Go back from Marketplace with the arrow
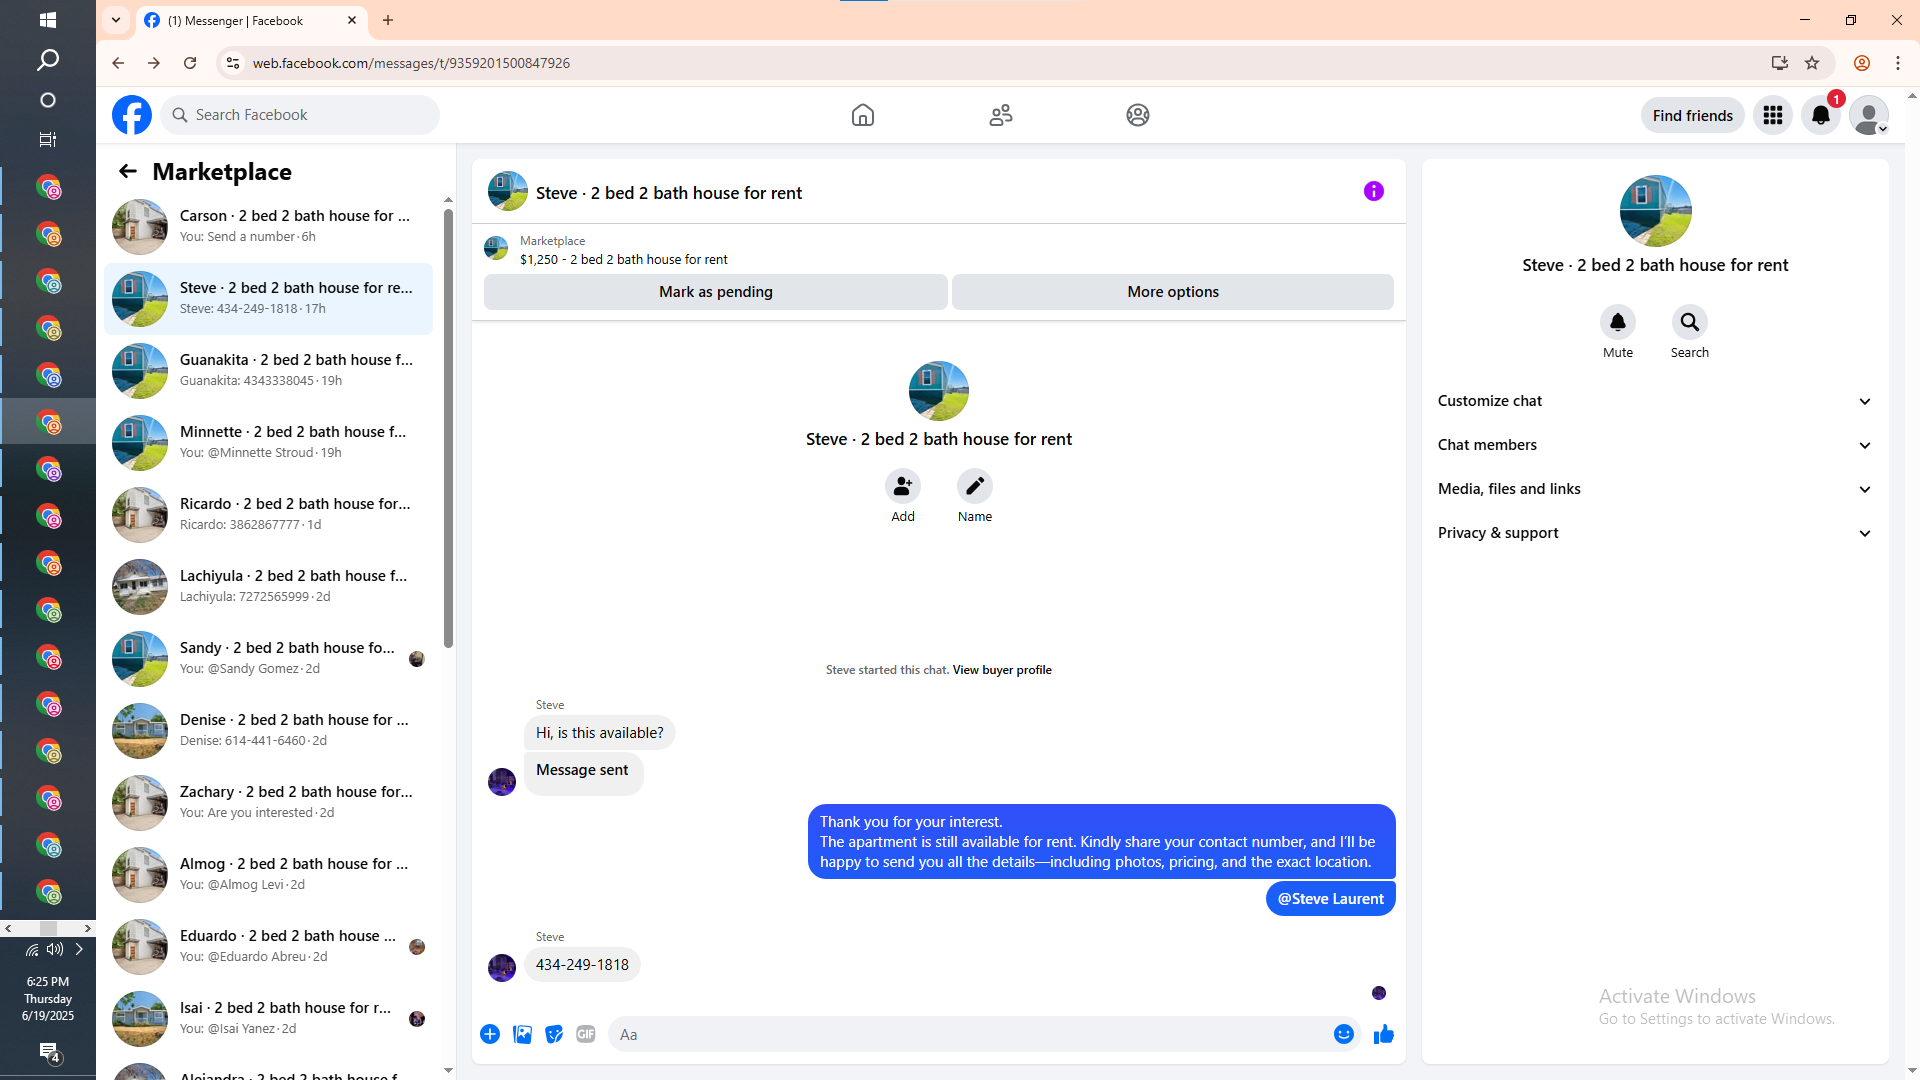Viewport: 1920px width, 1080px height. pos(128,171)
